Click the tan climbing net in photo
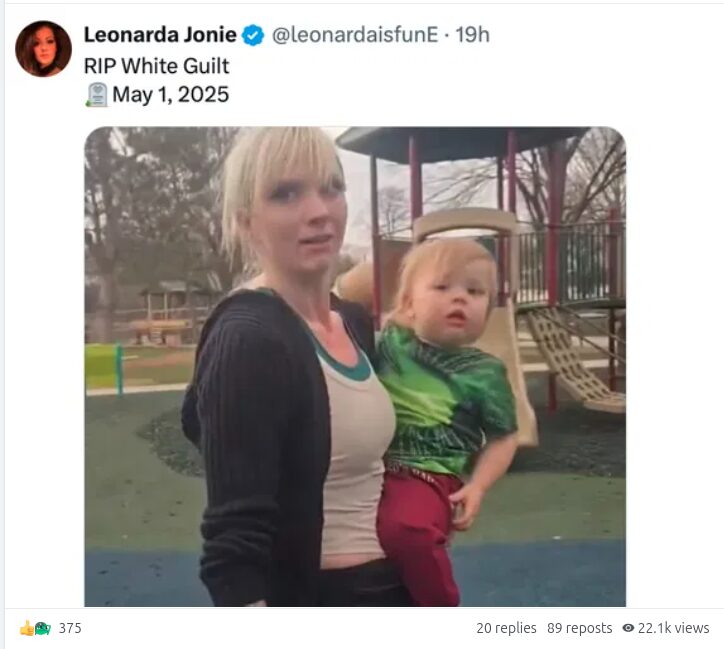724x649 pixels. tap(570, 358)
